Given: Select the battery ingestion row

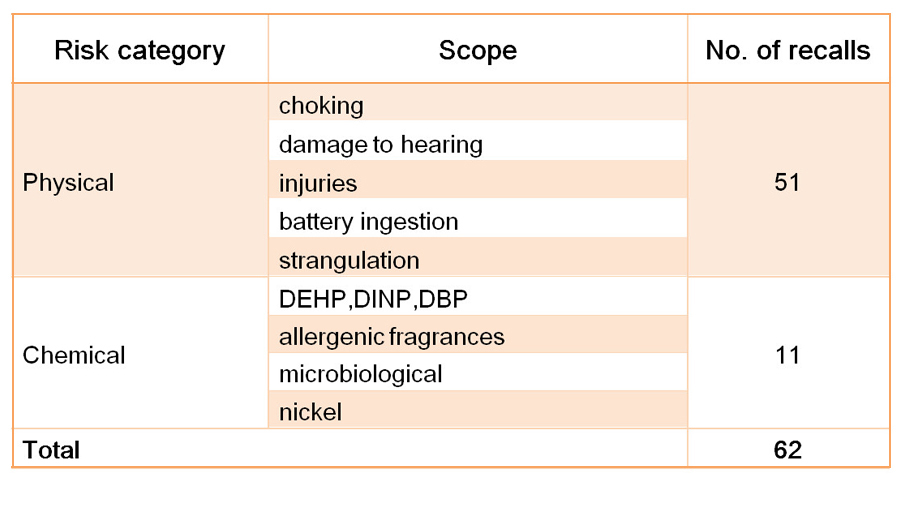Looking at the screenshot, I should click(368, 221).
